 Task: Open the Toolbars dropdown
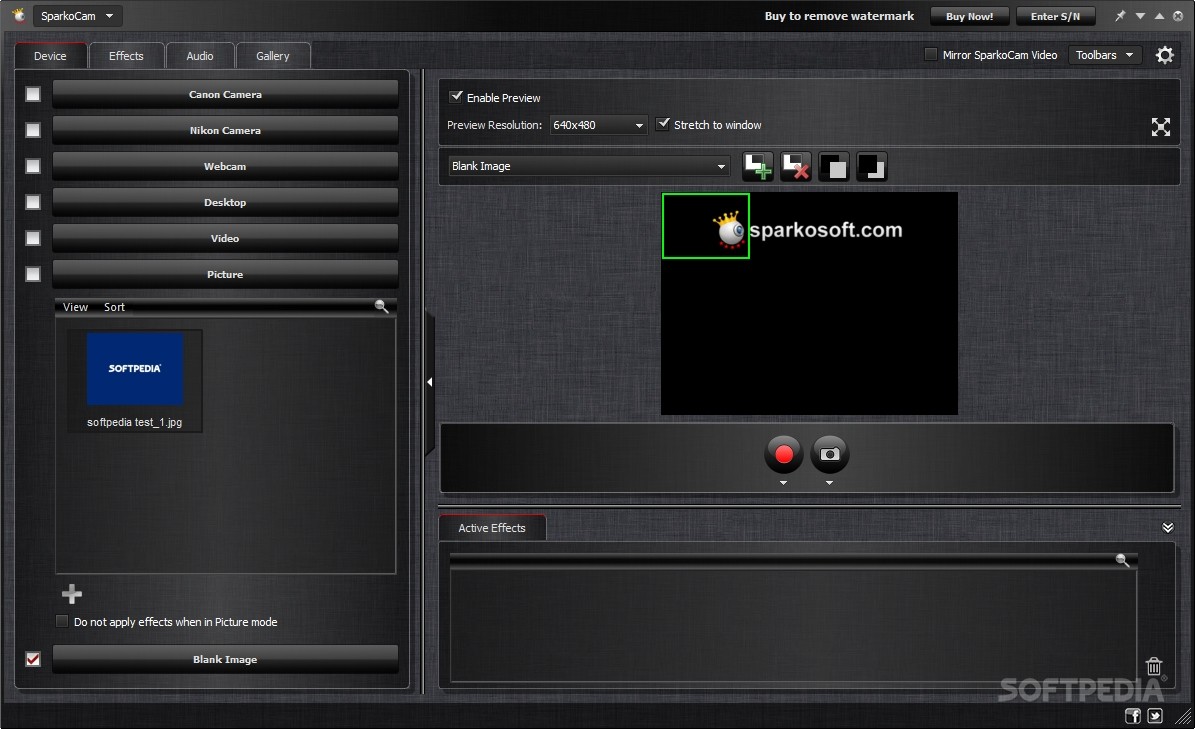click(x=1104, y=55)
